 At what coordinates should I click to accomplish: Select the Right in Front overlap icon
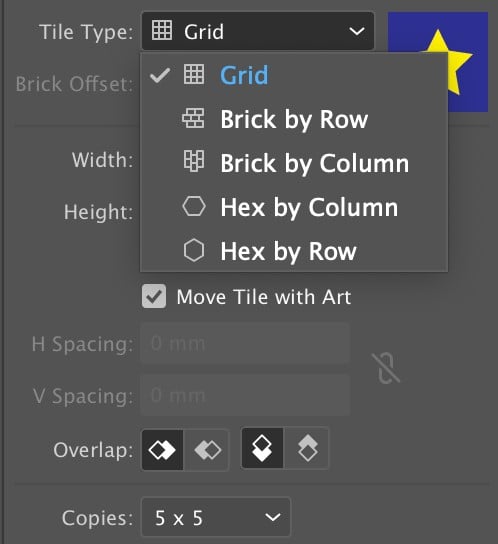[207, 450]
